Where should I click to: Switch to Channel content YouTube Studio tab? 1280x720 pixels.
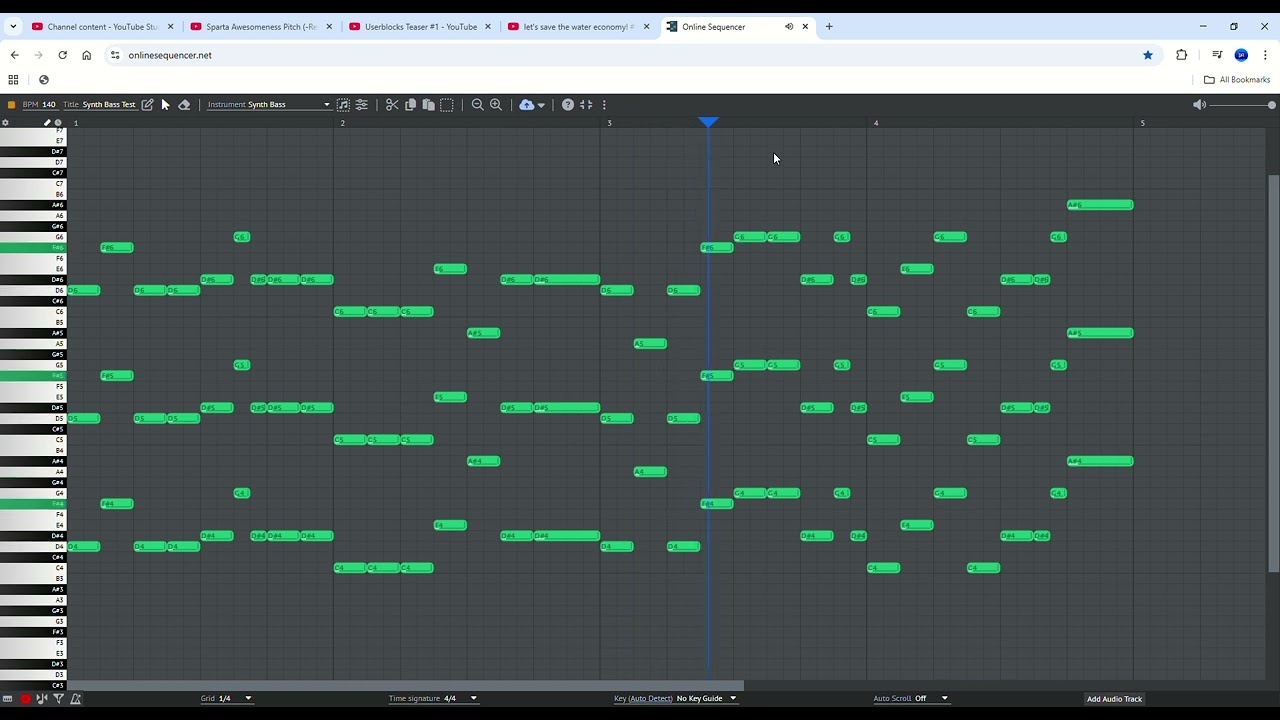pos(102,27)
